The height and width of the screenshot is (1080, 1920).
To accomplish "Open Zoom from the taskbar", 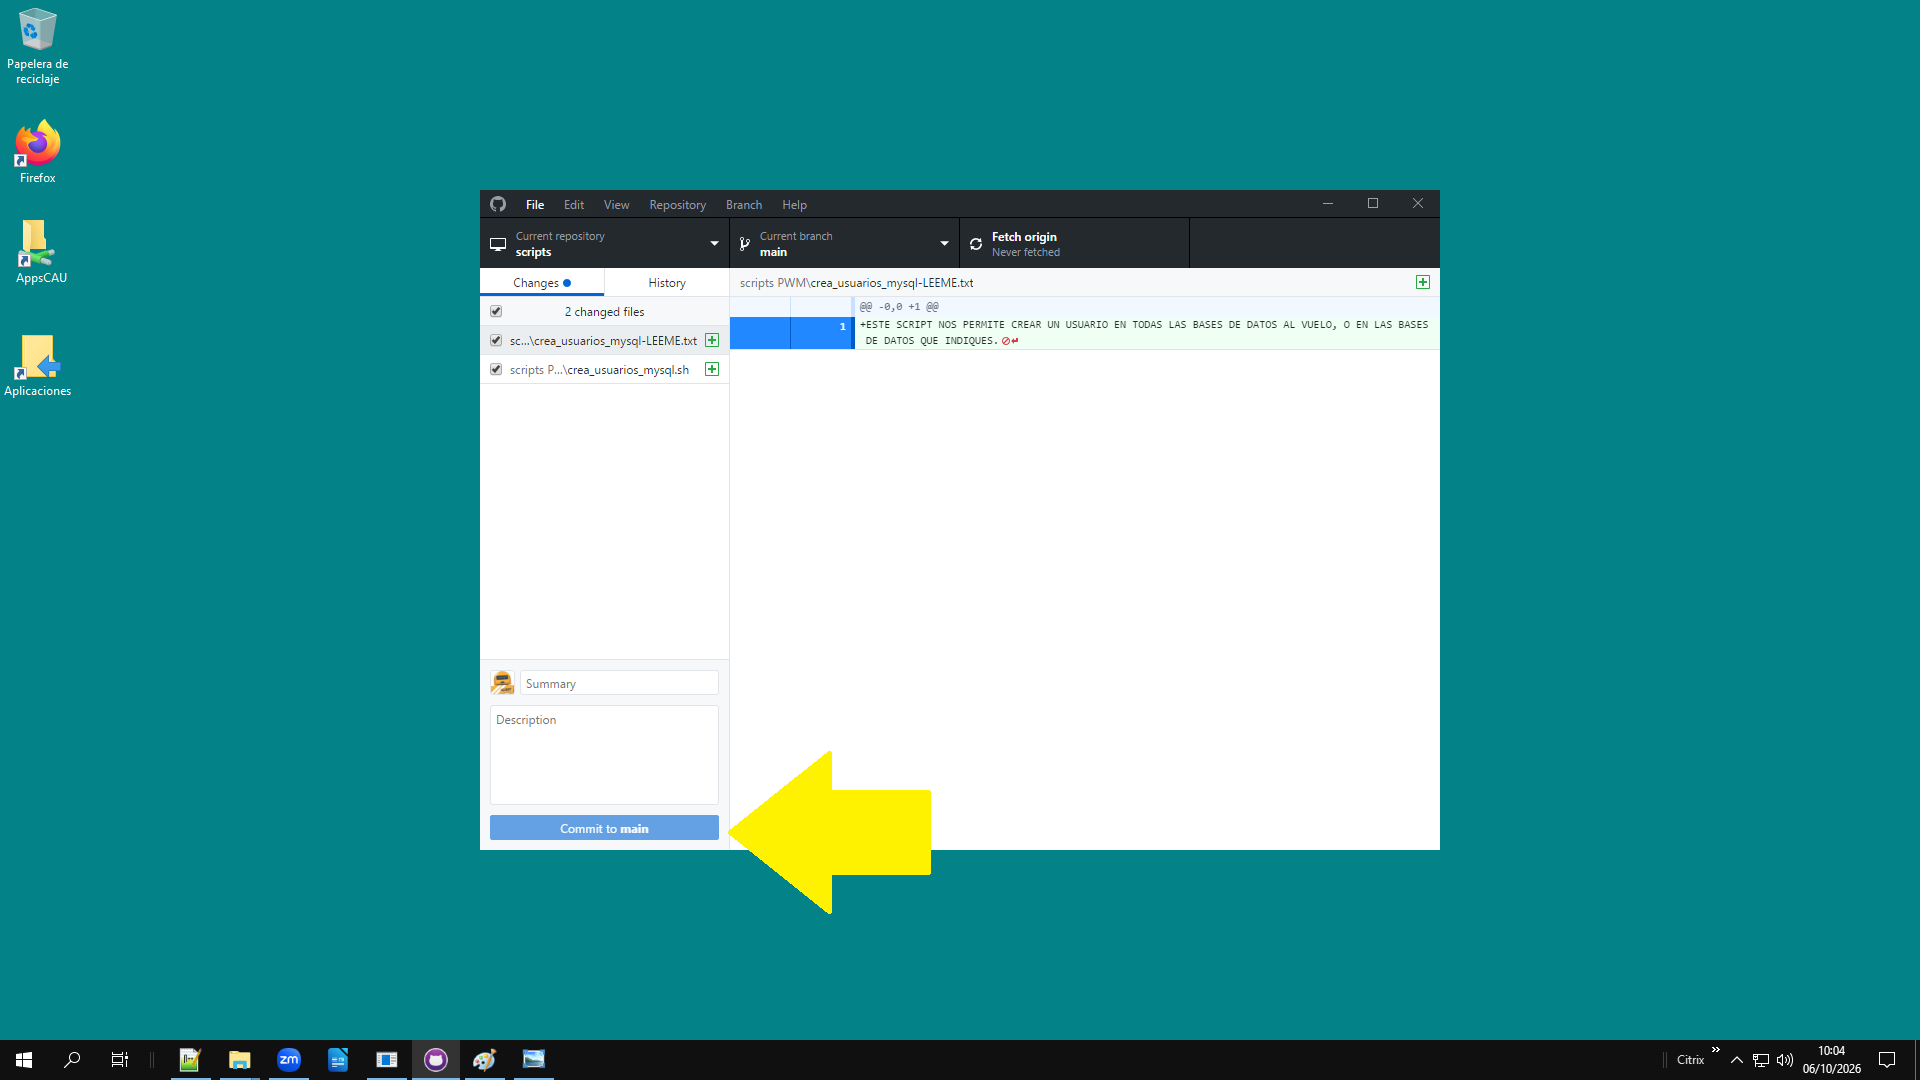I will point(289,1060).
